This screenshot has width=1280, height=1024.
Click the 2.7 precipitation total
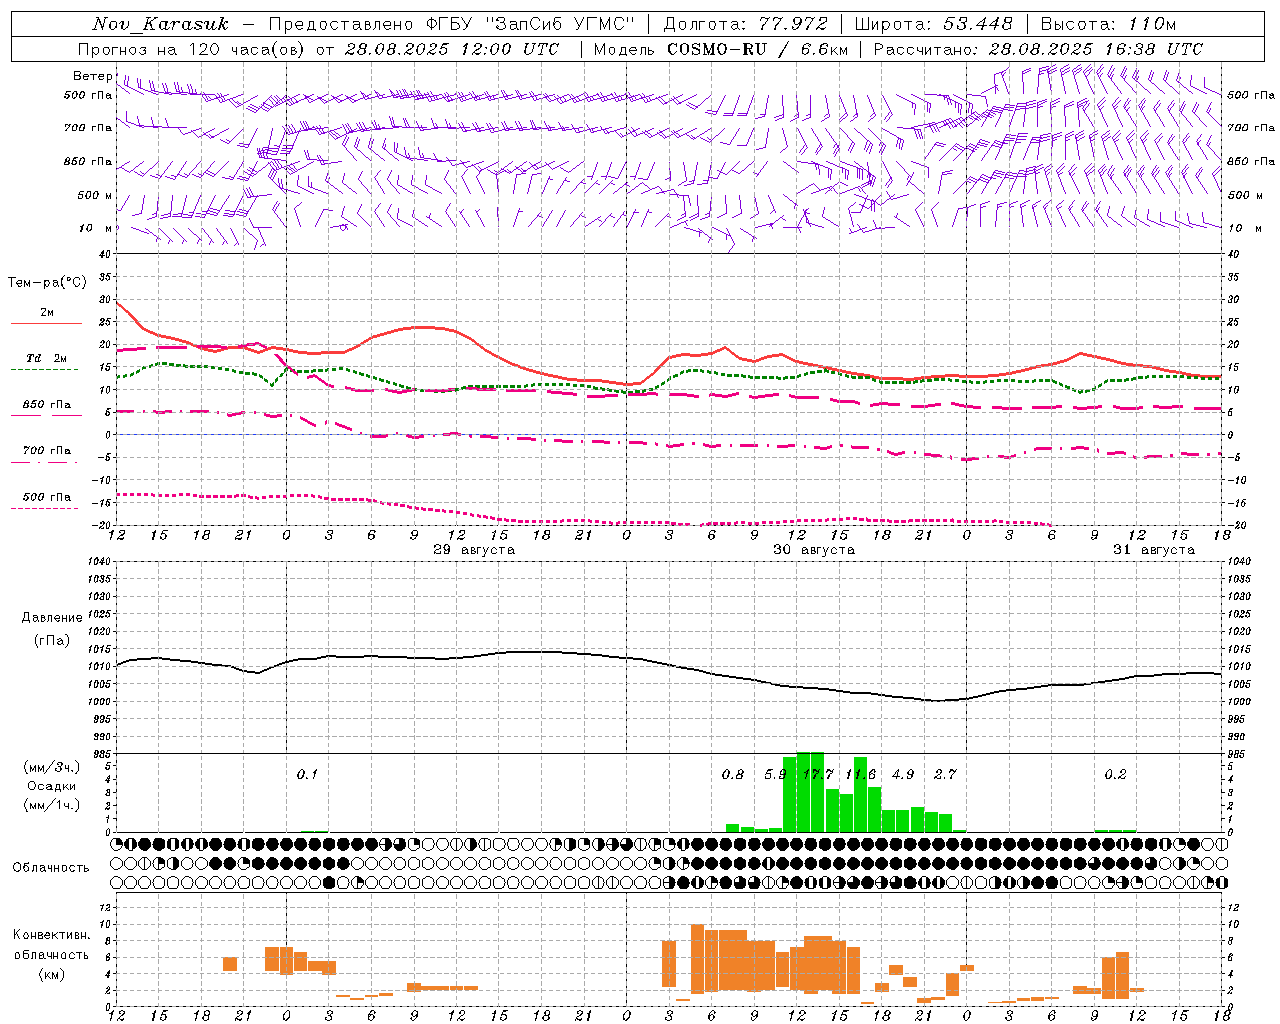click(945, 774)
